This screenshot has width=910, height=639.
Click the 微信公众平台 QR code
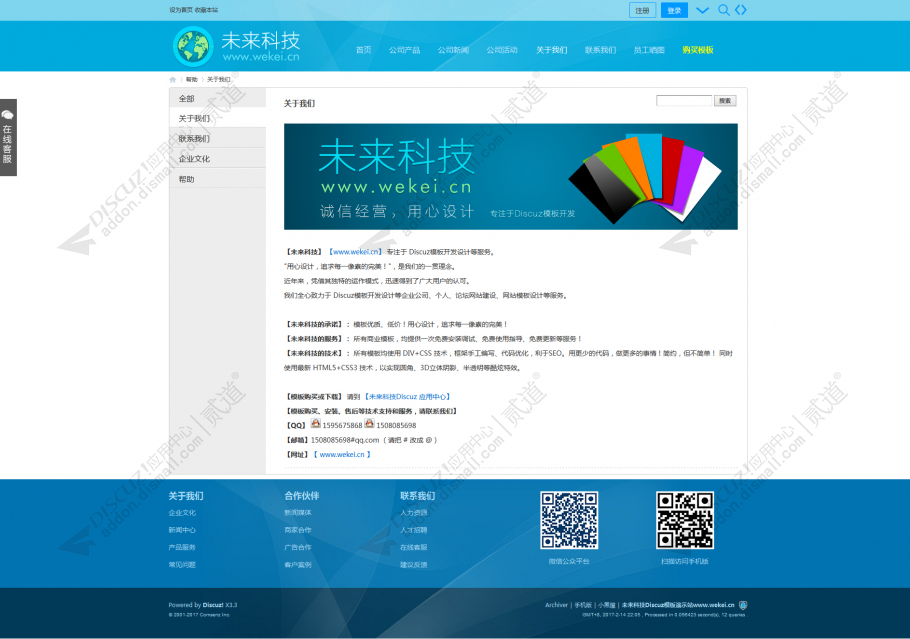tap(569, 520)
